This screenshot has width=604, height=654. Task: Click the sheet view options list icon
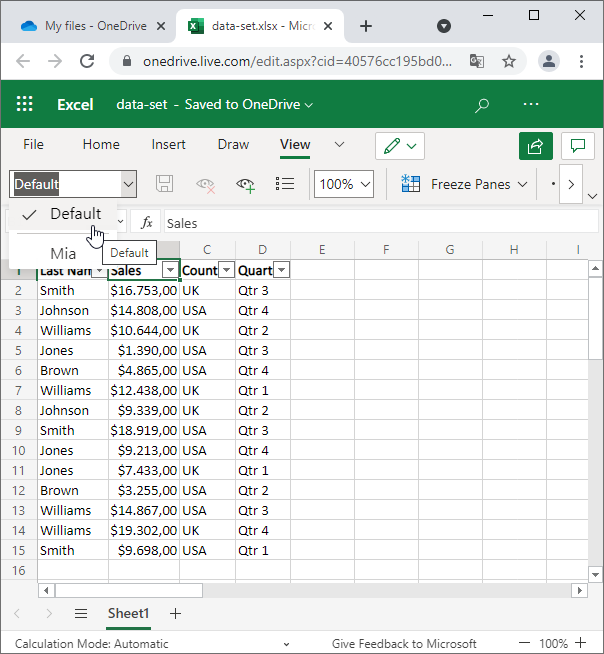[x=285, y=184]
